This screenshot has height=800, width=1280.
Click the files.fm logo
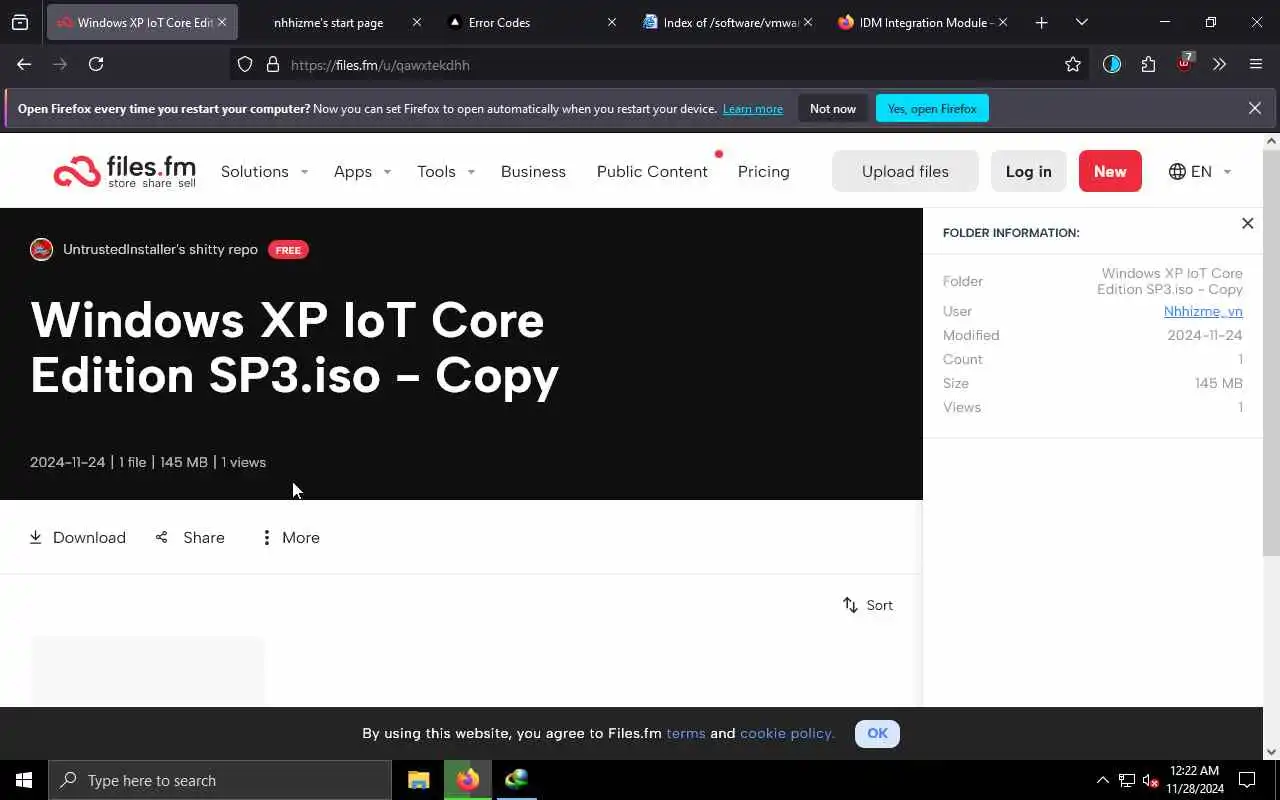click(x=125, y=171)
